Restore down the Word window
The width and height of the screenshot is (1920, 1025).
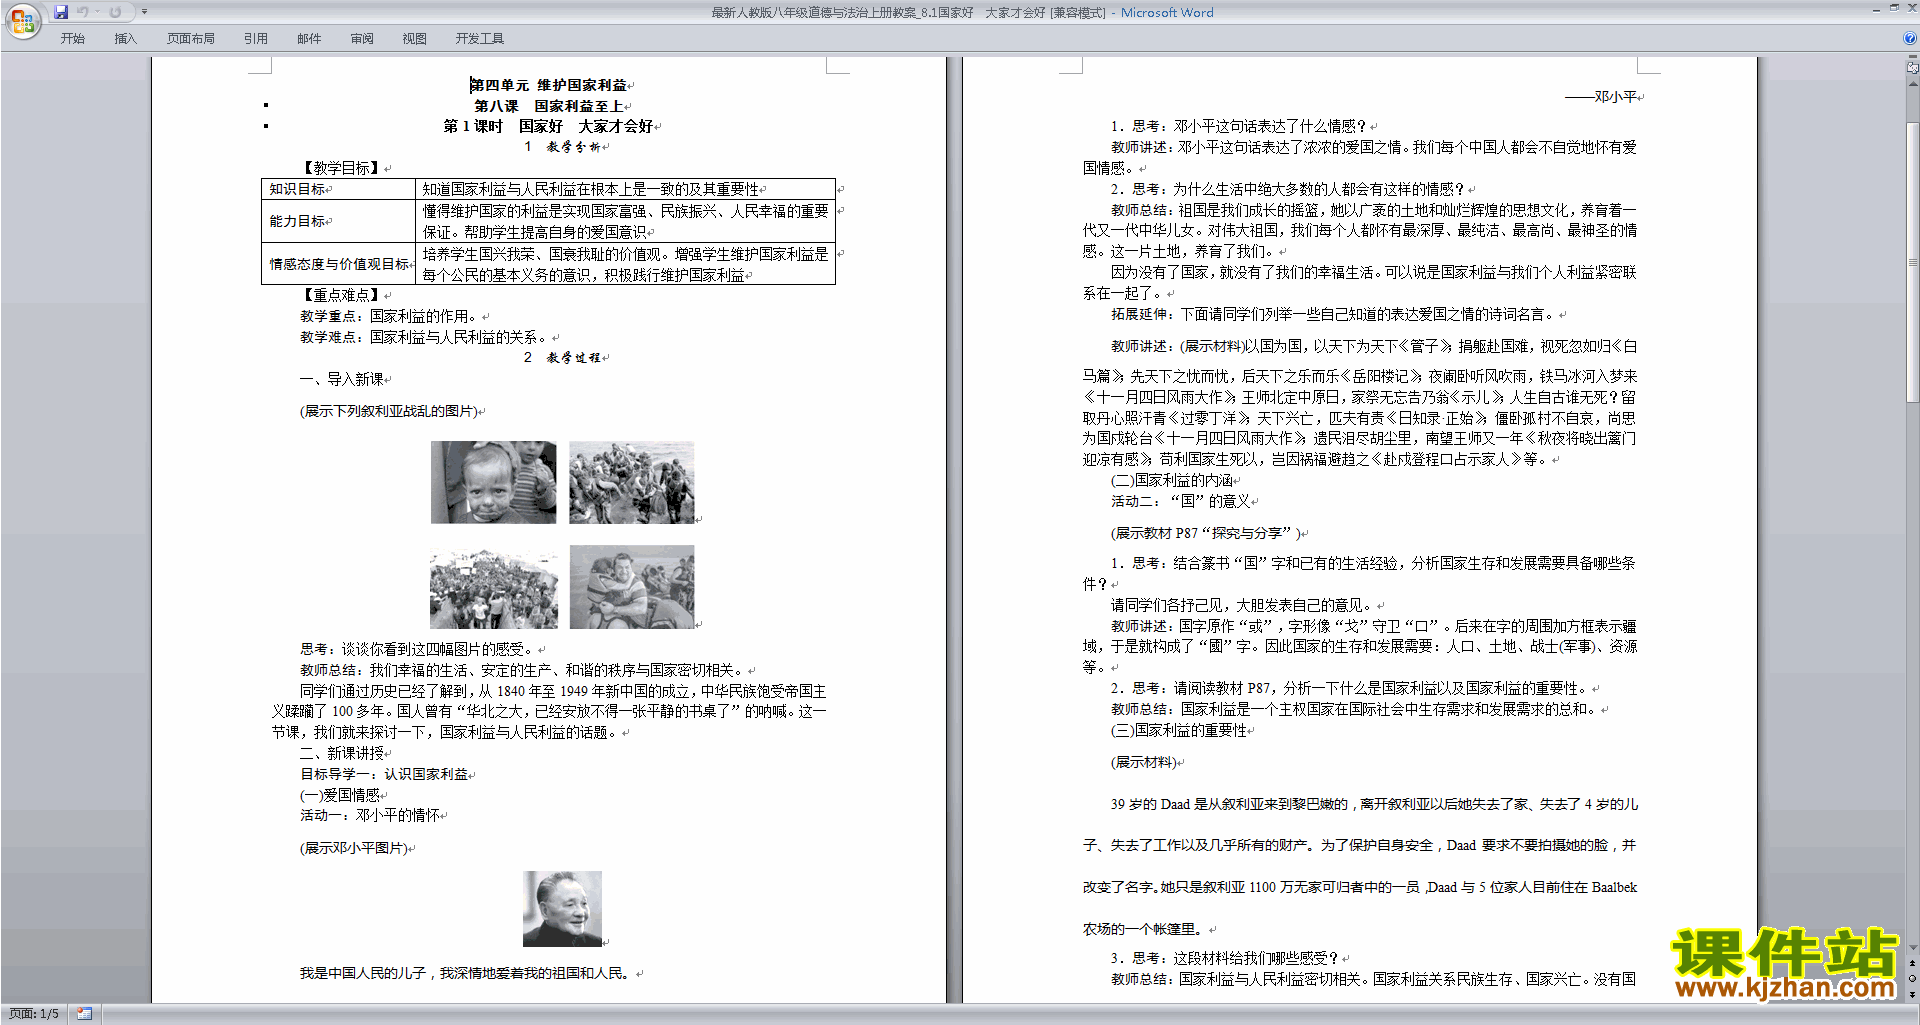tap(1894, 9)
